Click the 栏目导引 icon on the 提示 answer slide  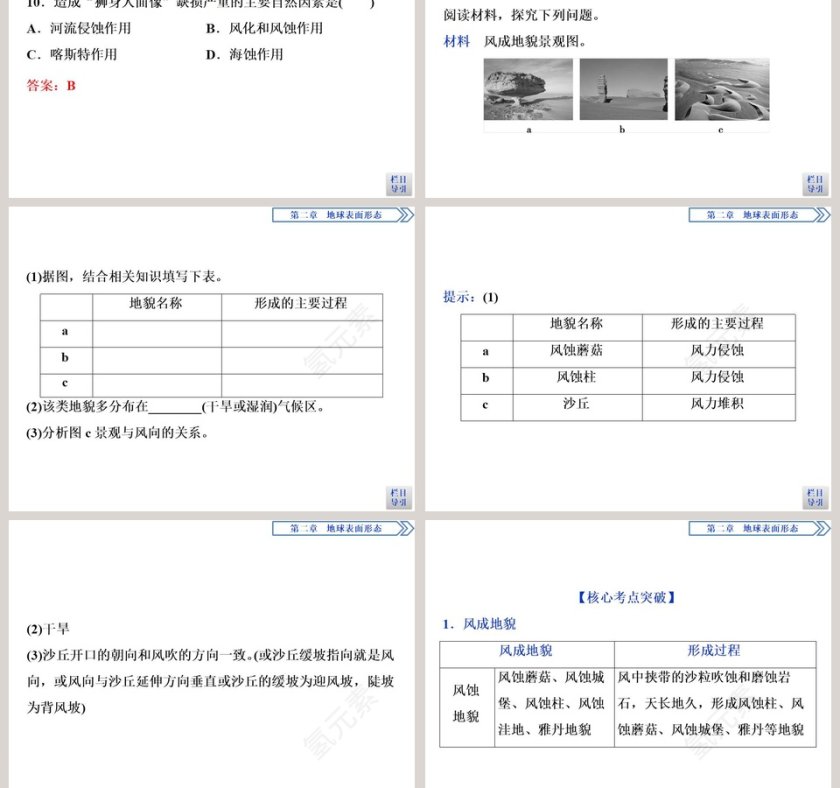pos(816,496)
